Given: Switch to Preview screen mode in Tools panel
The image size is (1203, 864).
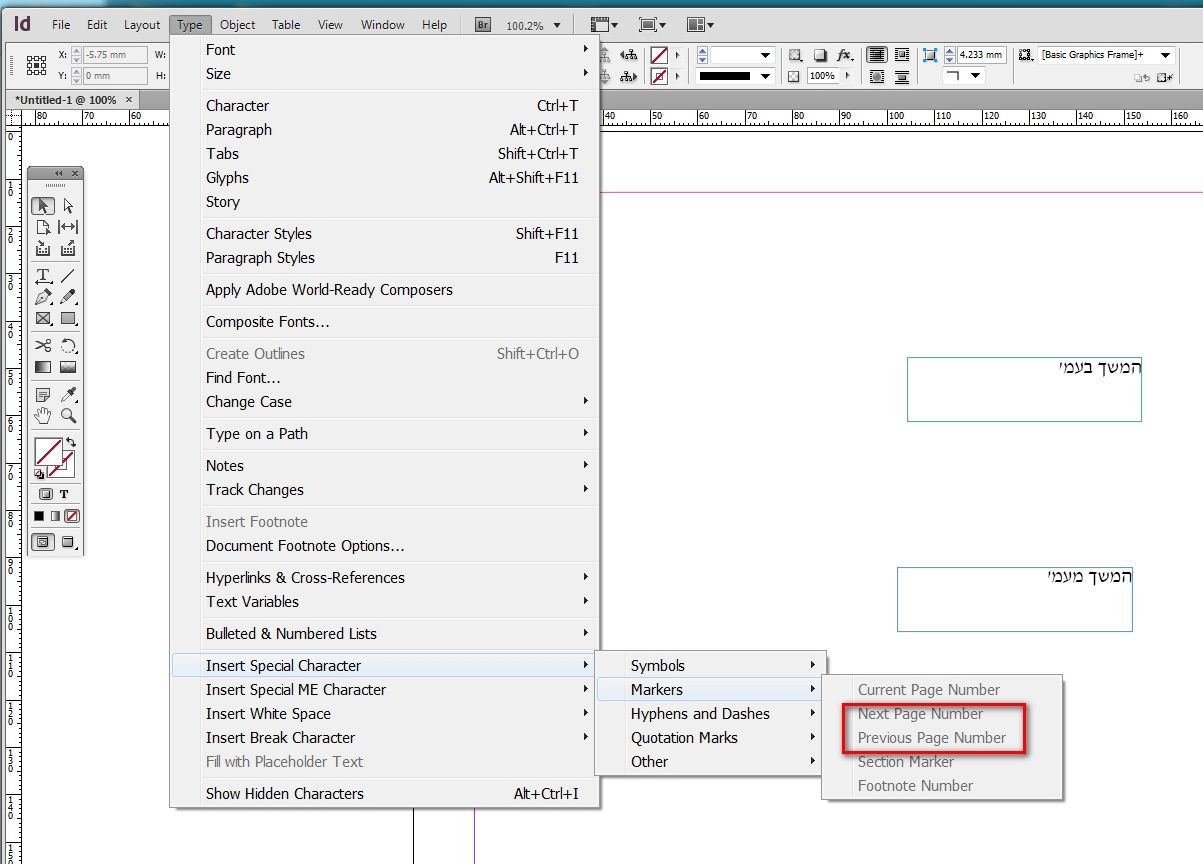Looking at the screenshot, I should pyautogui.click(x=68, y=542).
